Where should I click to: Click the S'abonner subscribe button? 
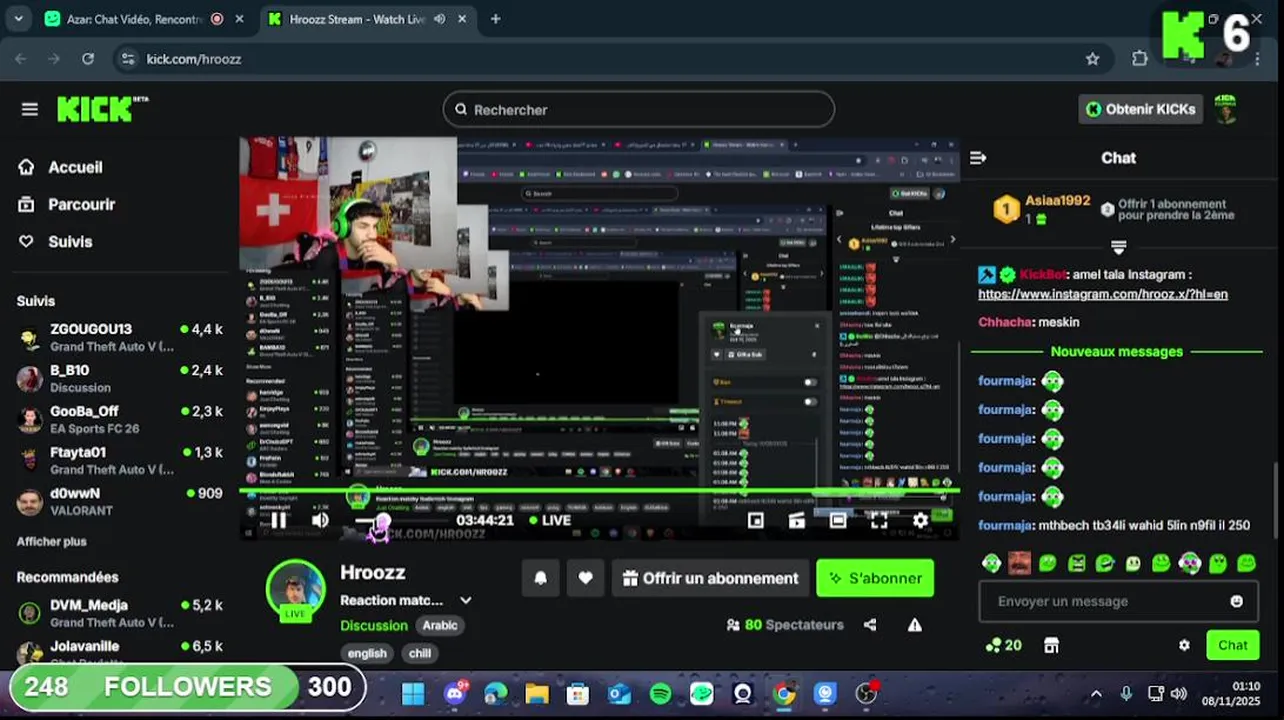(x=875, y=578)
